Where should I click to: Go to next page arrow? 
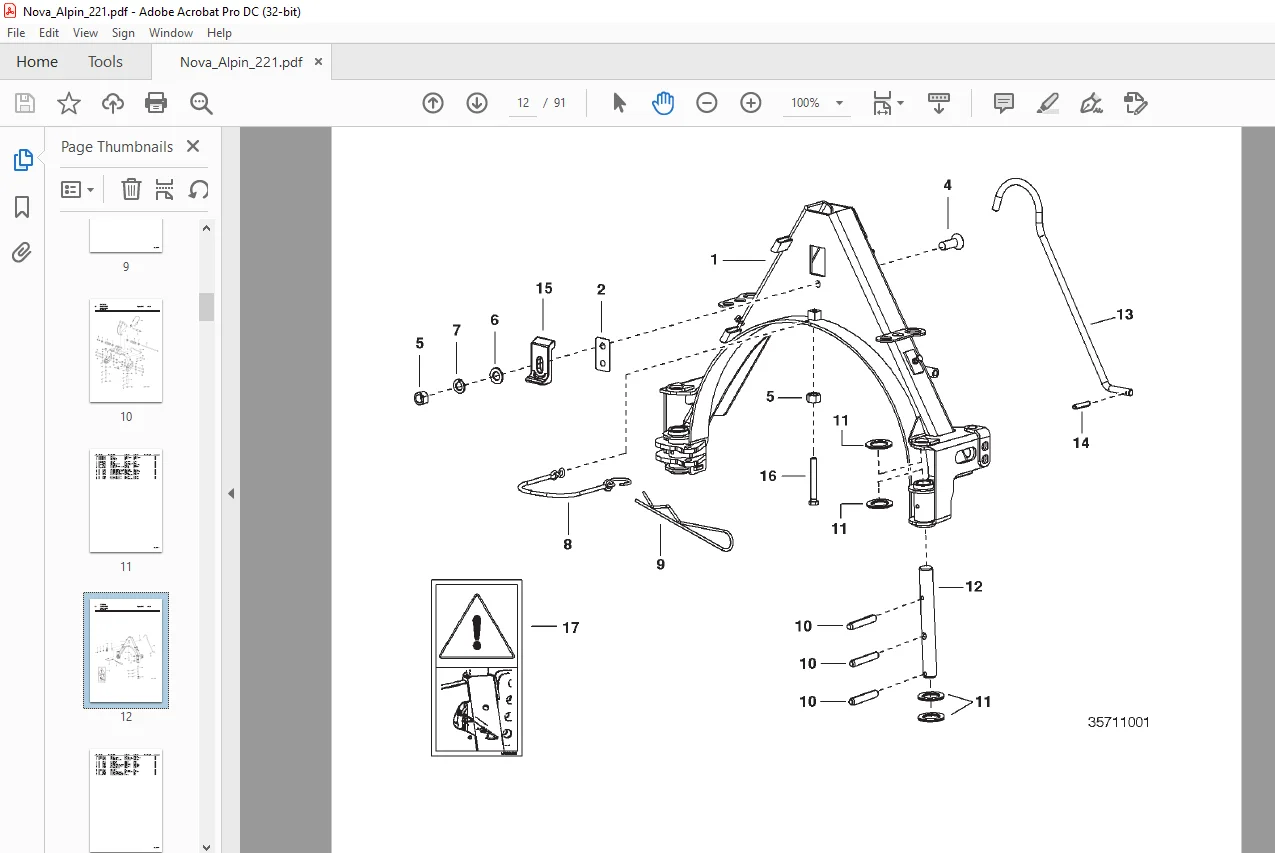(477, 103)
